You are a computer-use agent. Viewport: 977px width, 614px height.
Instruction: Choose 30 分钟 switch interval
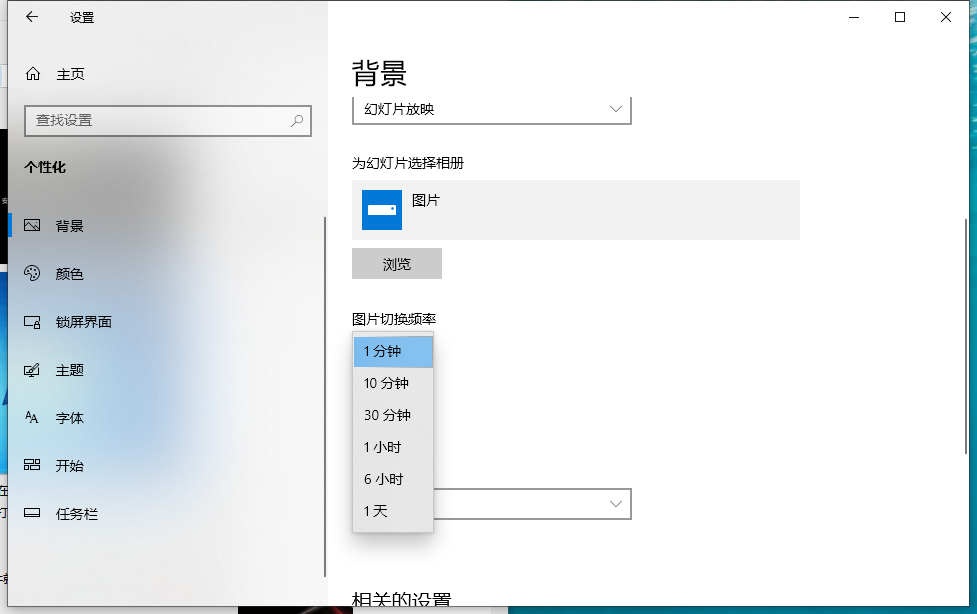pos(393,415)
